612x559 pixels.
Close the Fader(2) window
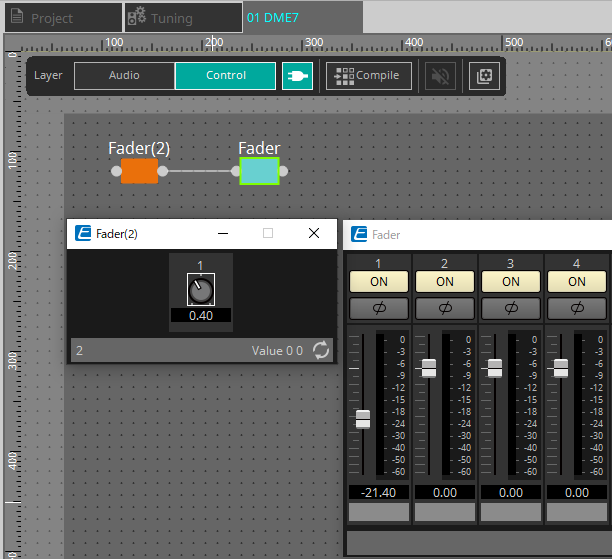(314, 233)
